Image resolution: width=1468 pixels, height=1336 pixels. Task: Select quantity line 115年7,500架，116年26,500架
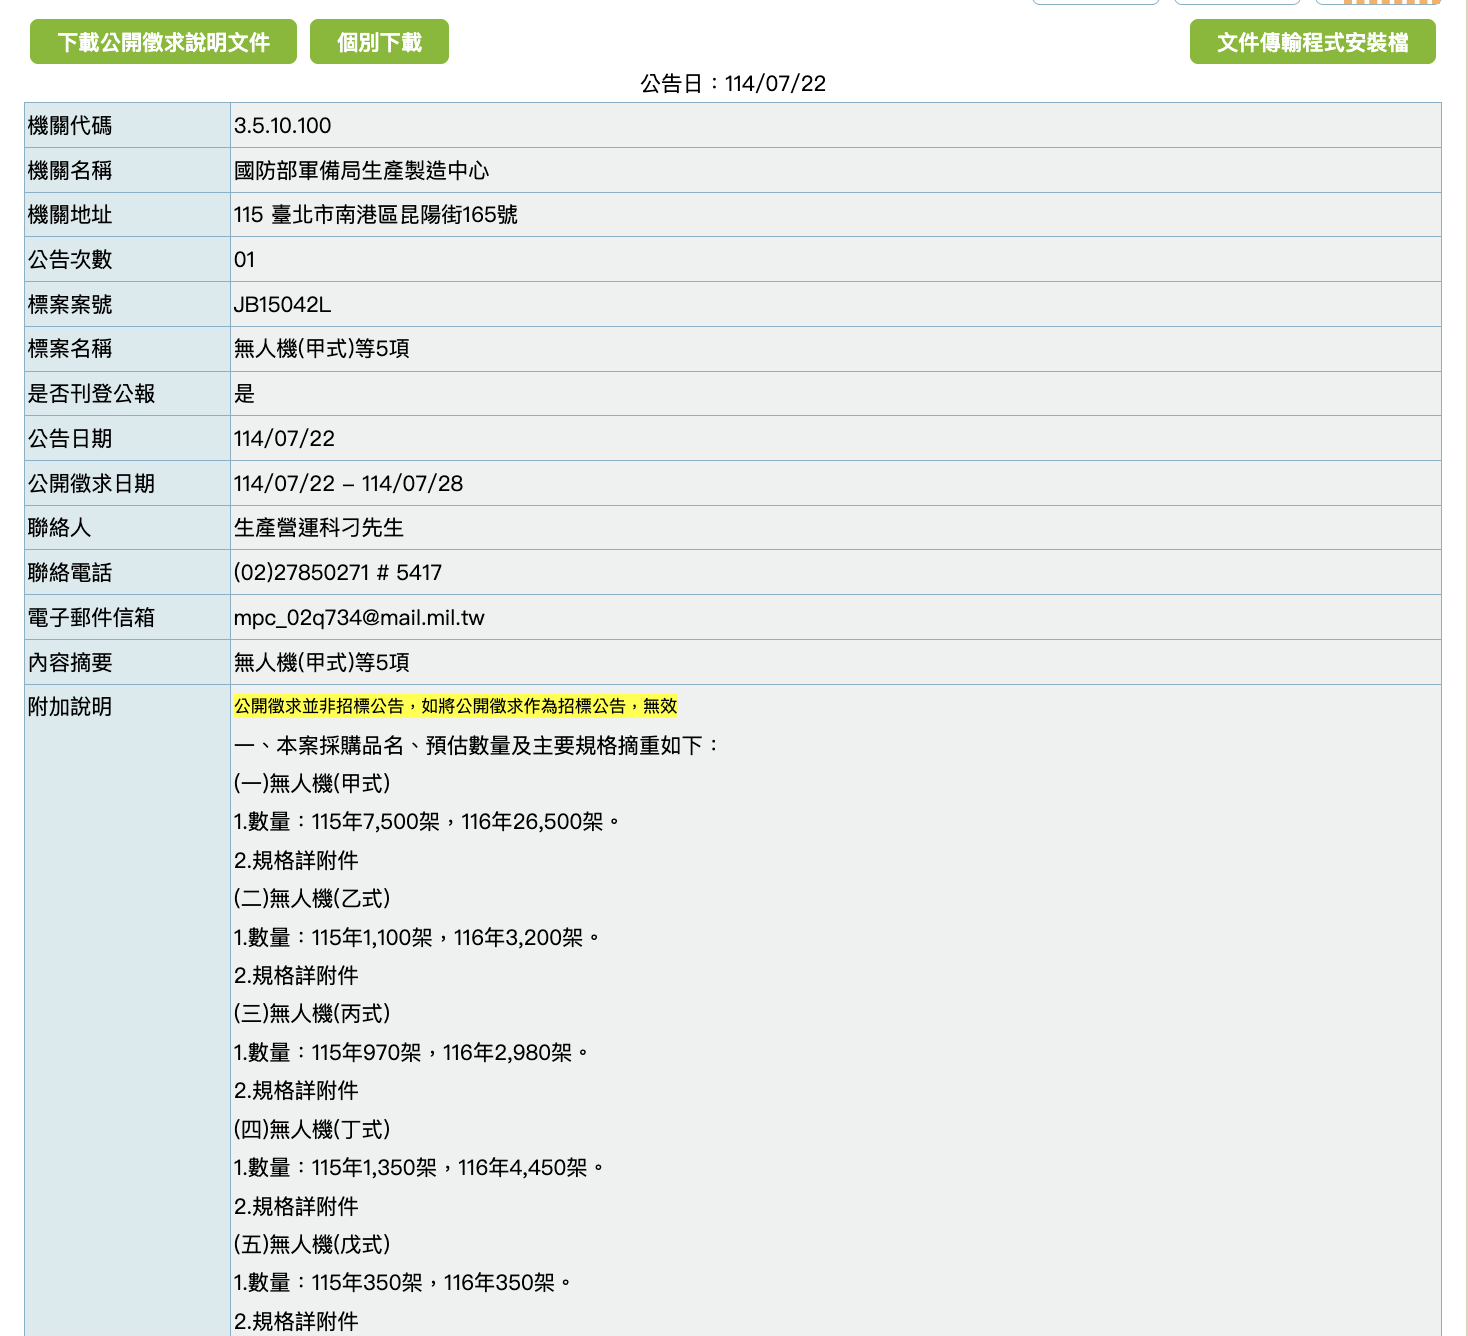coord(426,822)
